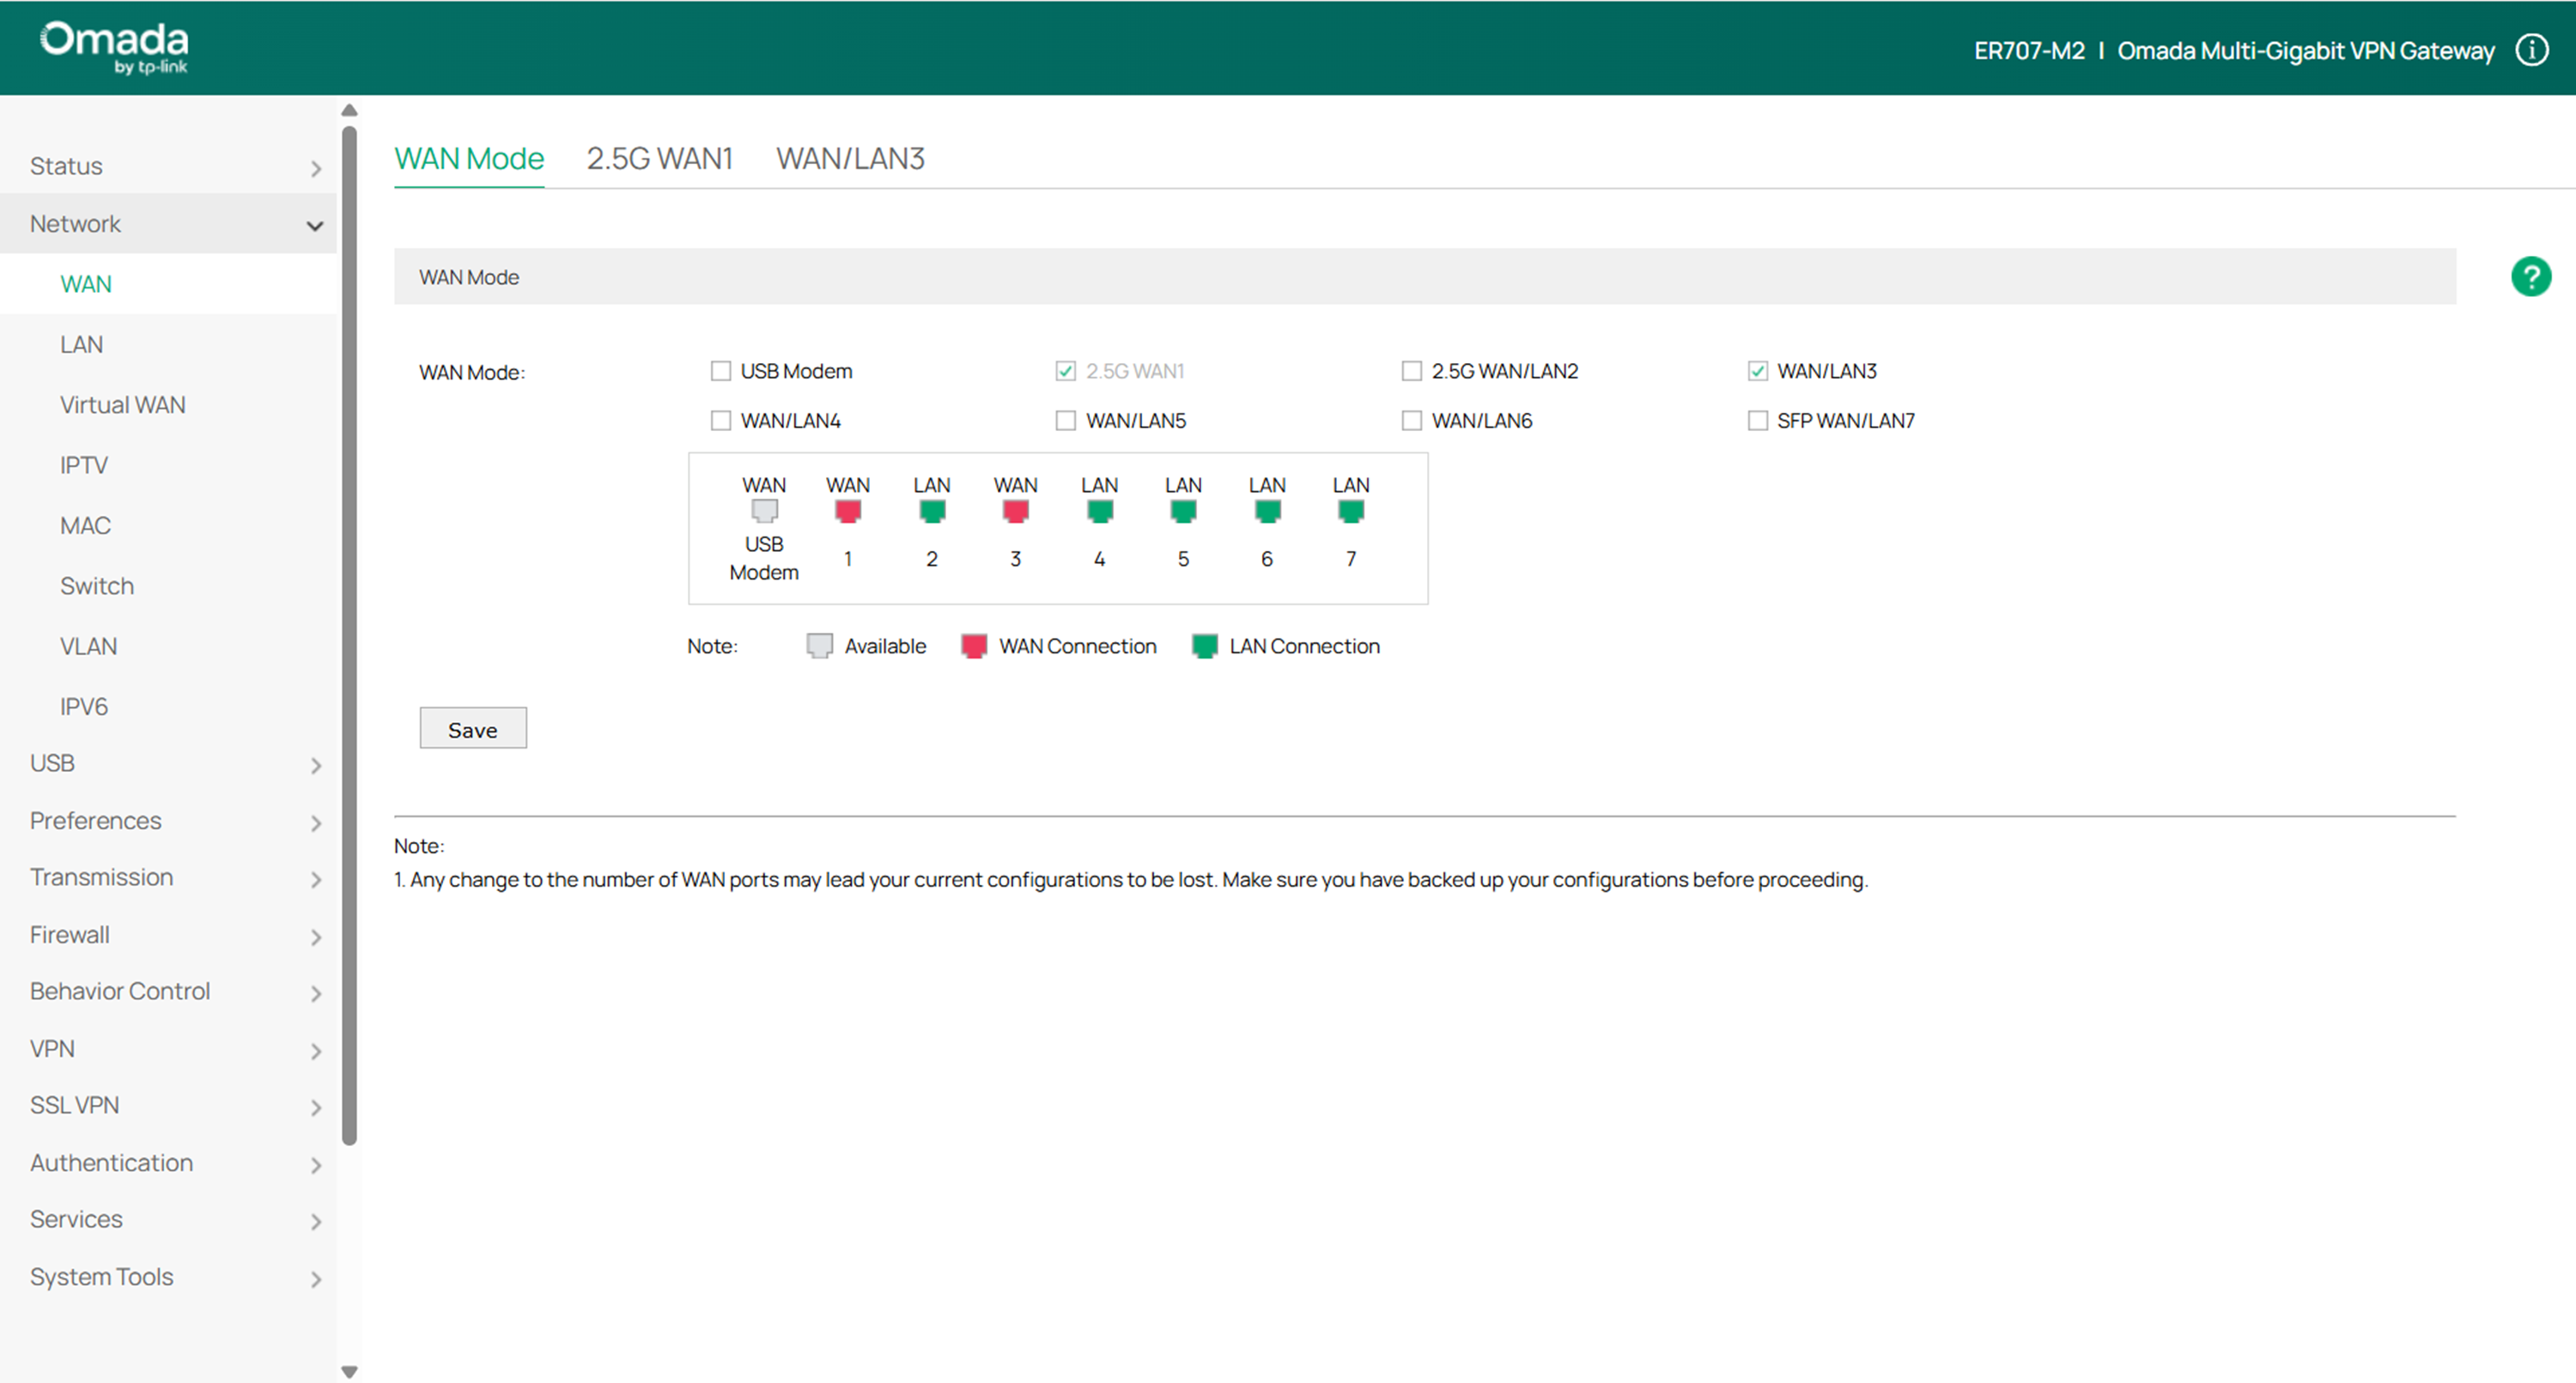Click the info icon in header
The image size is (2576, 1383).
(x=2531, y=50)
